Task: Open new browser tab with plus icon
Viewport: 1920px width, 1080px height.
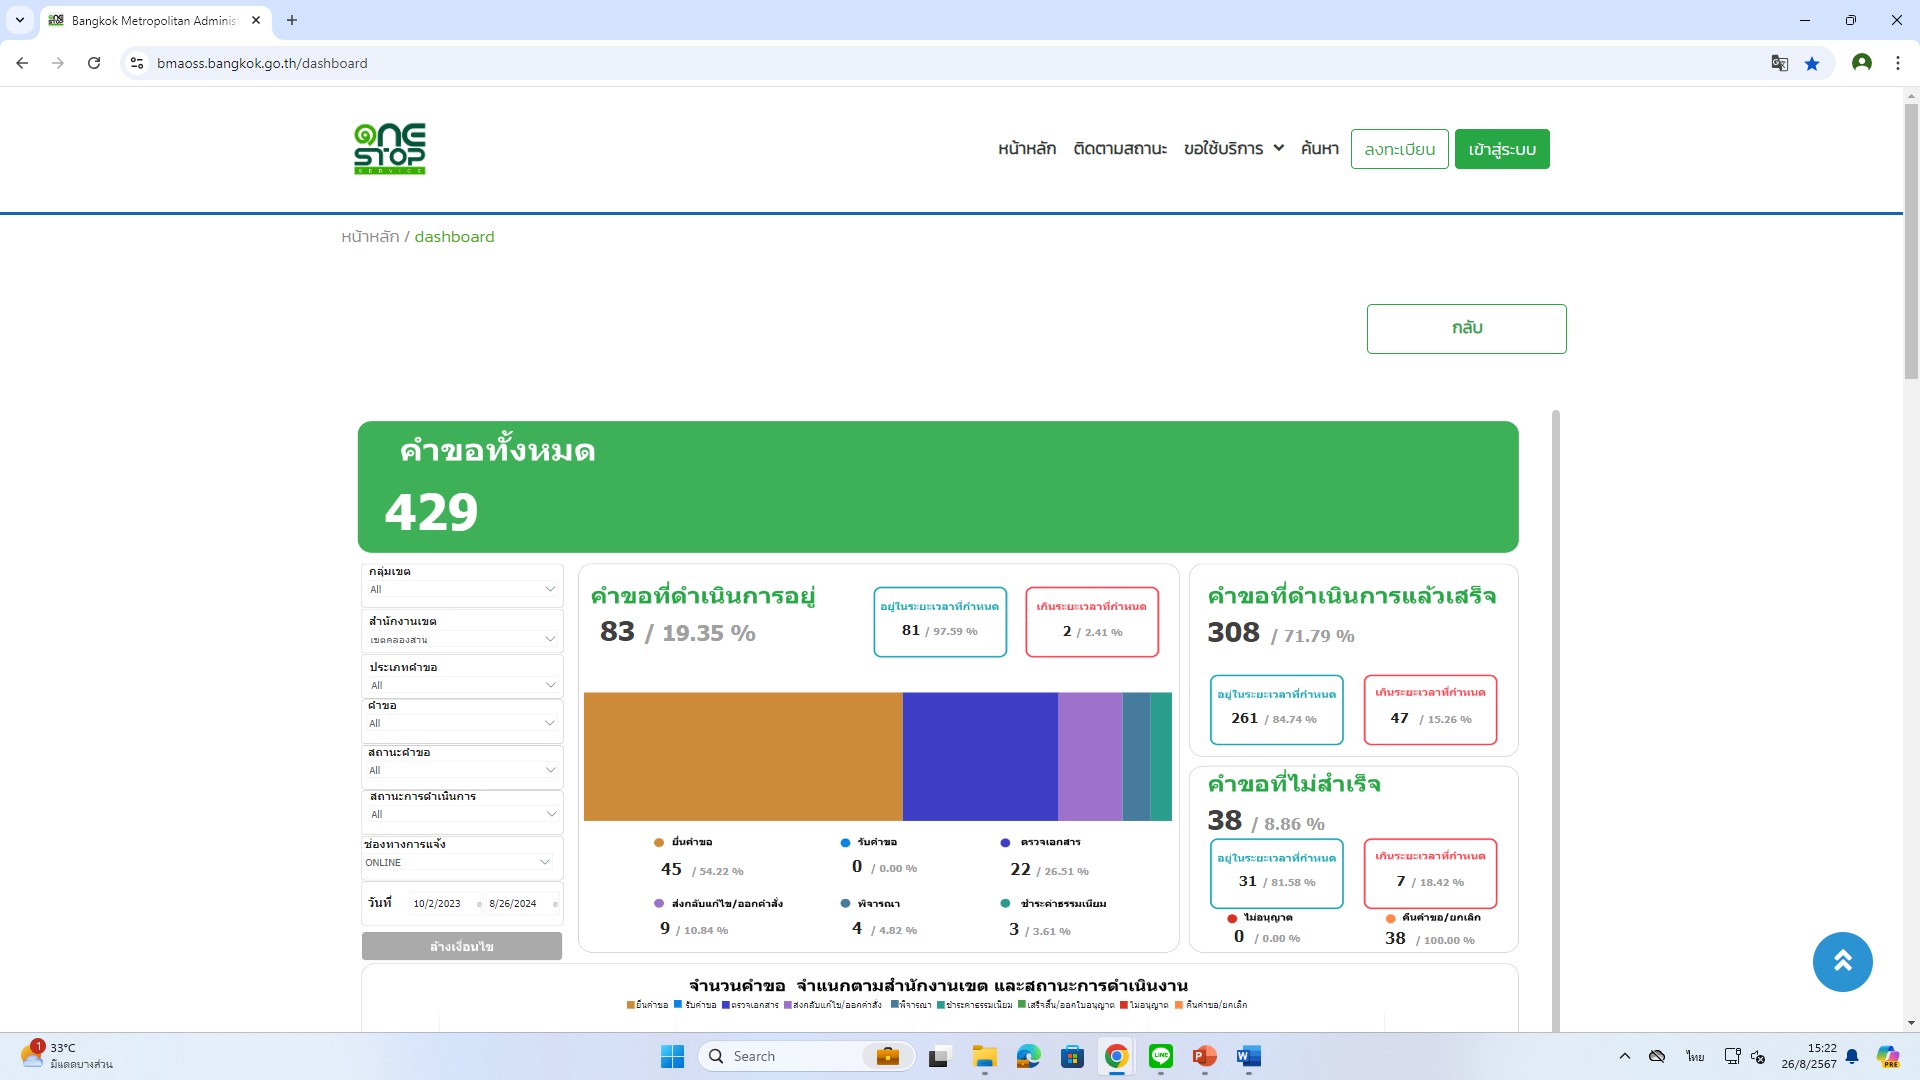Action: [292, 20]
